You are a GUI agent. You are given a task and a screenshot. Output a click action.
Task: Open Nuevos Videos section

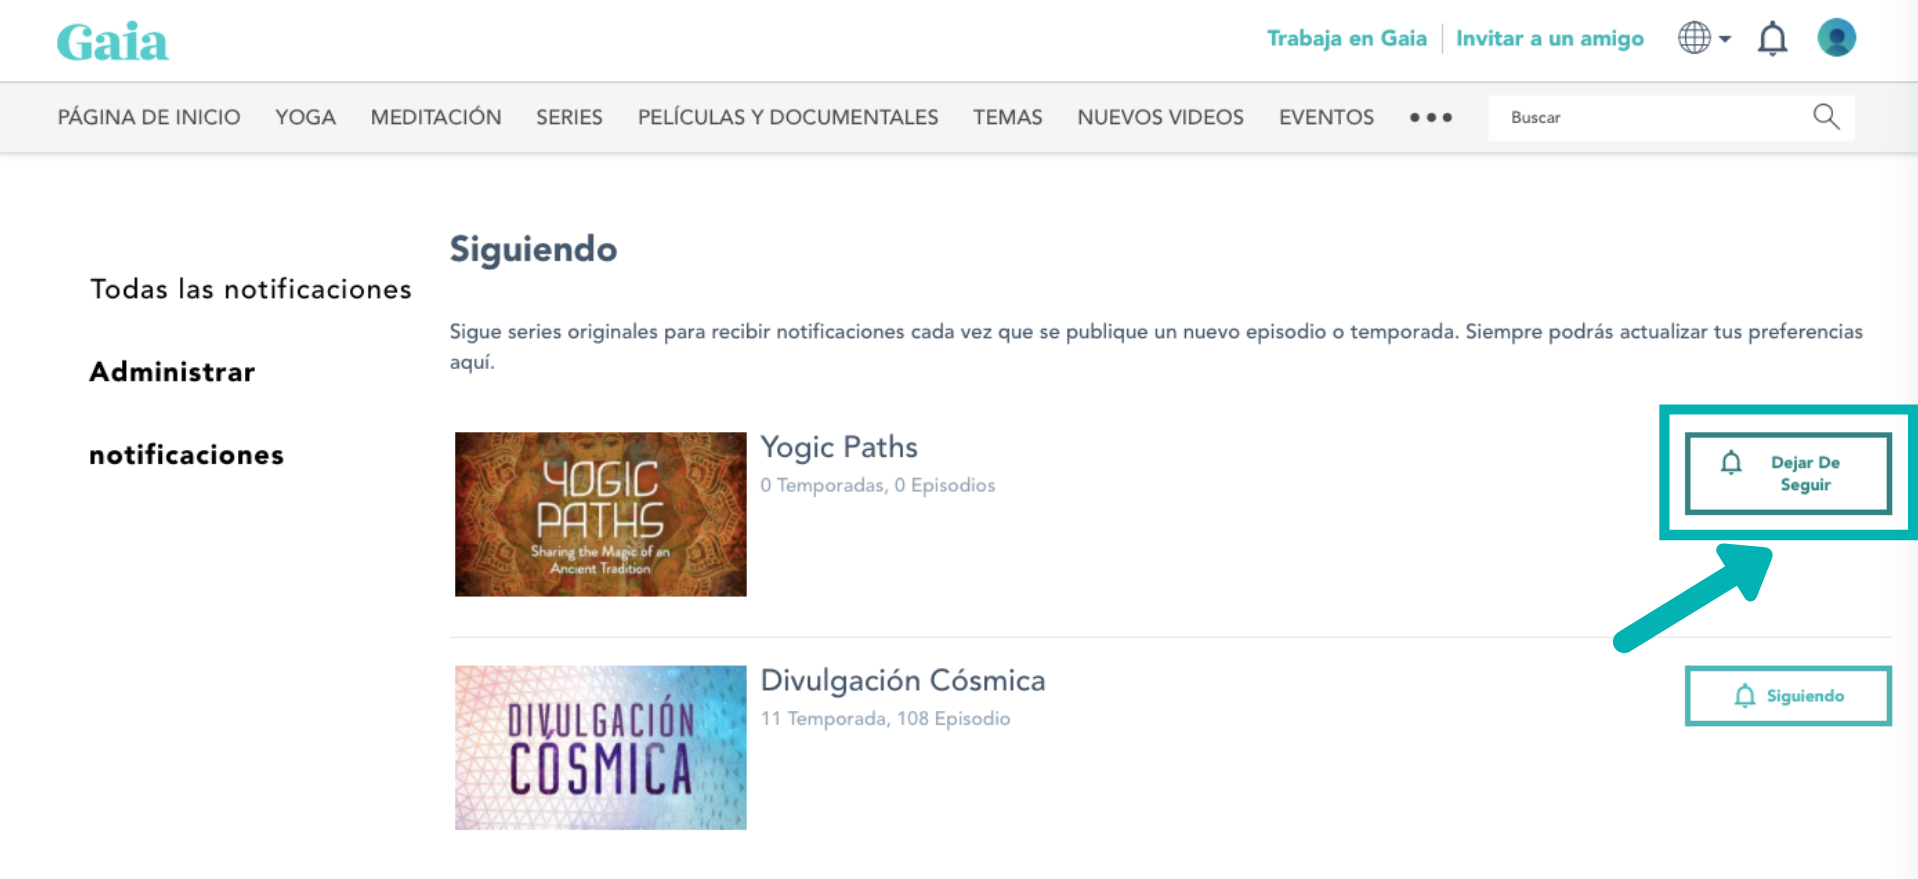pyautogui.click(x=1160, y=117)
